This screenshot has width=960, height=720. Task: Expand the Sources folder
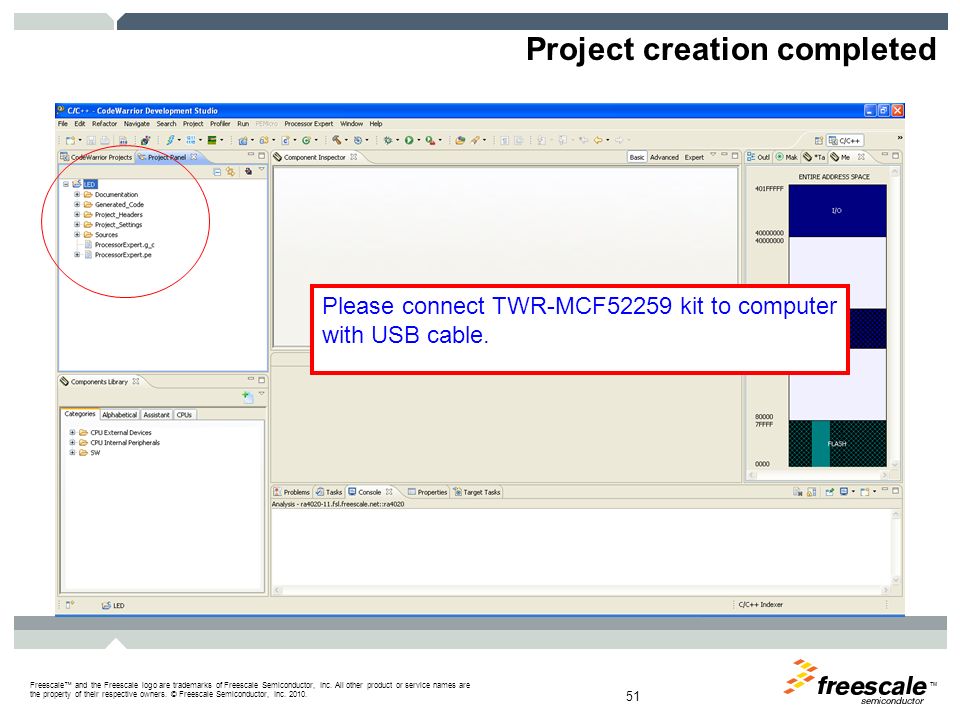click(77, 234)
